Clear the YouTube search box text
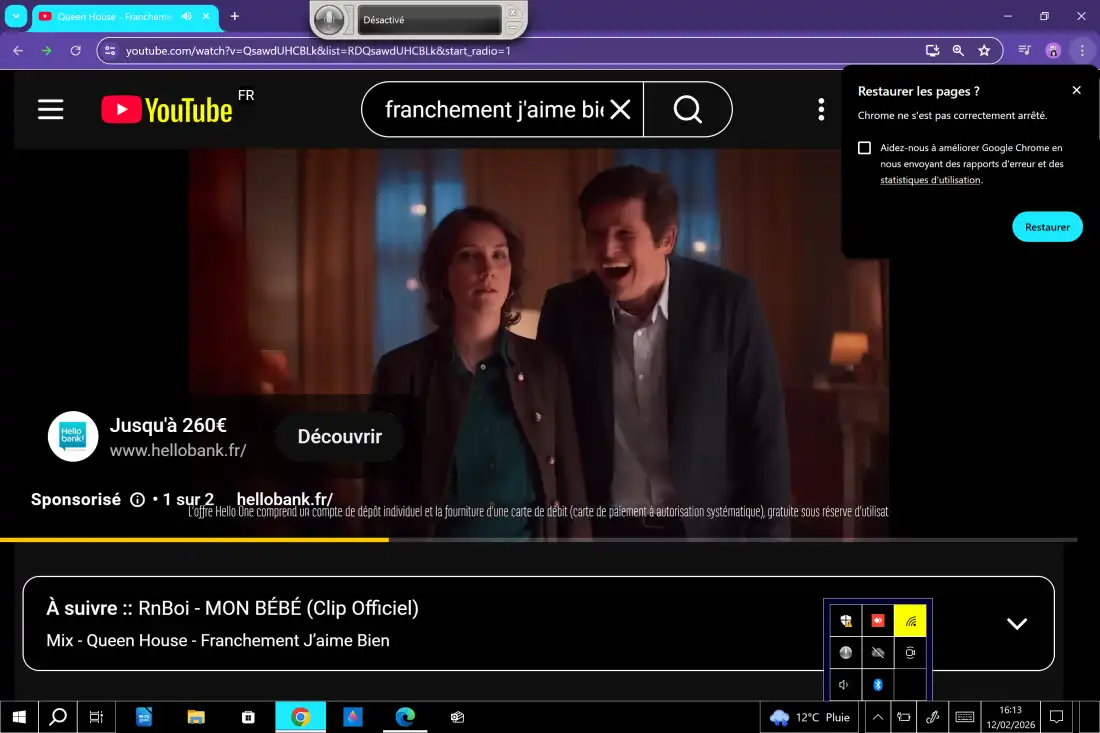1100x733 pixels. point(620,109)
